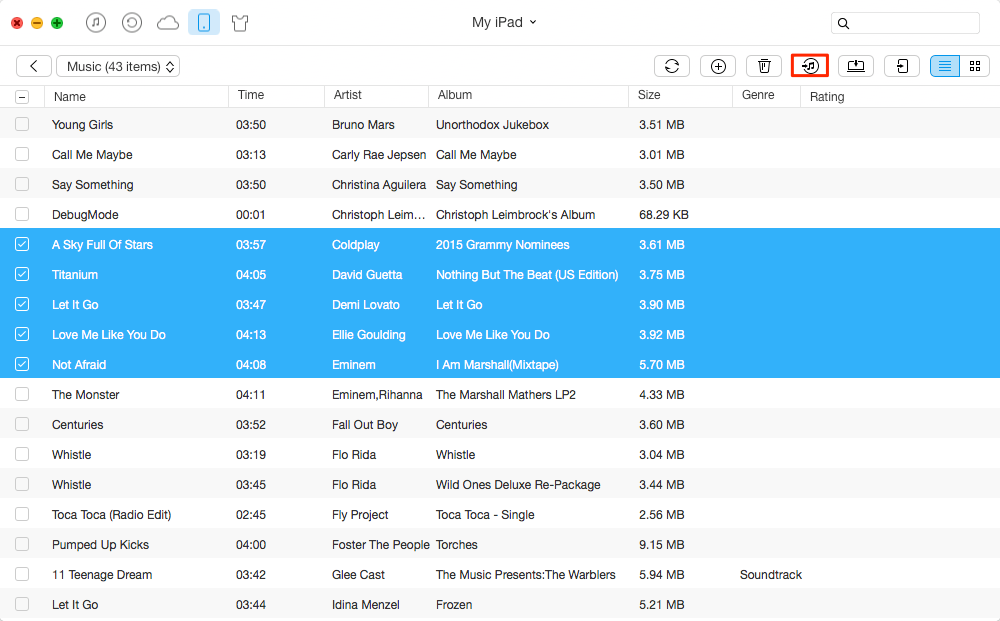Tick the Fall Out Boy song checkbox

tap(22, 424)
